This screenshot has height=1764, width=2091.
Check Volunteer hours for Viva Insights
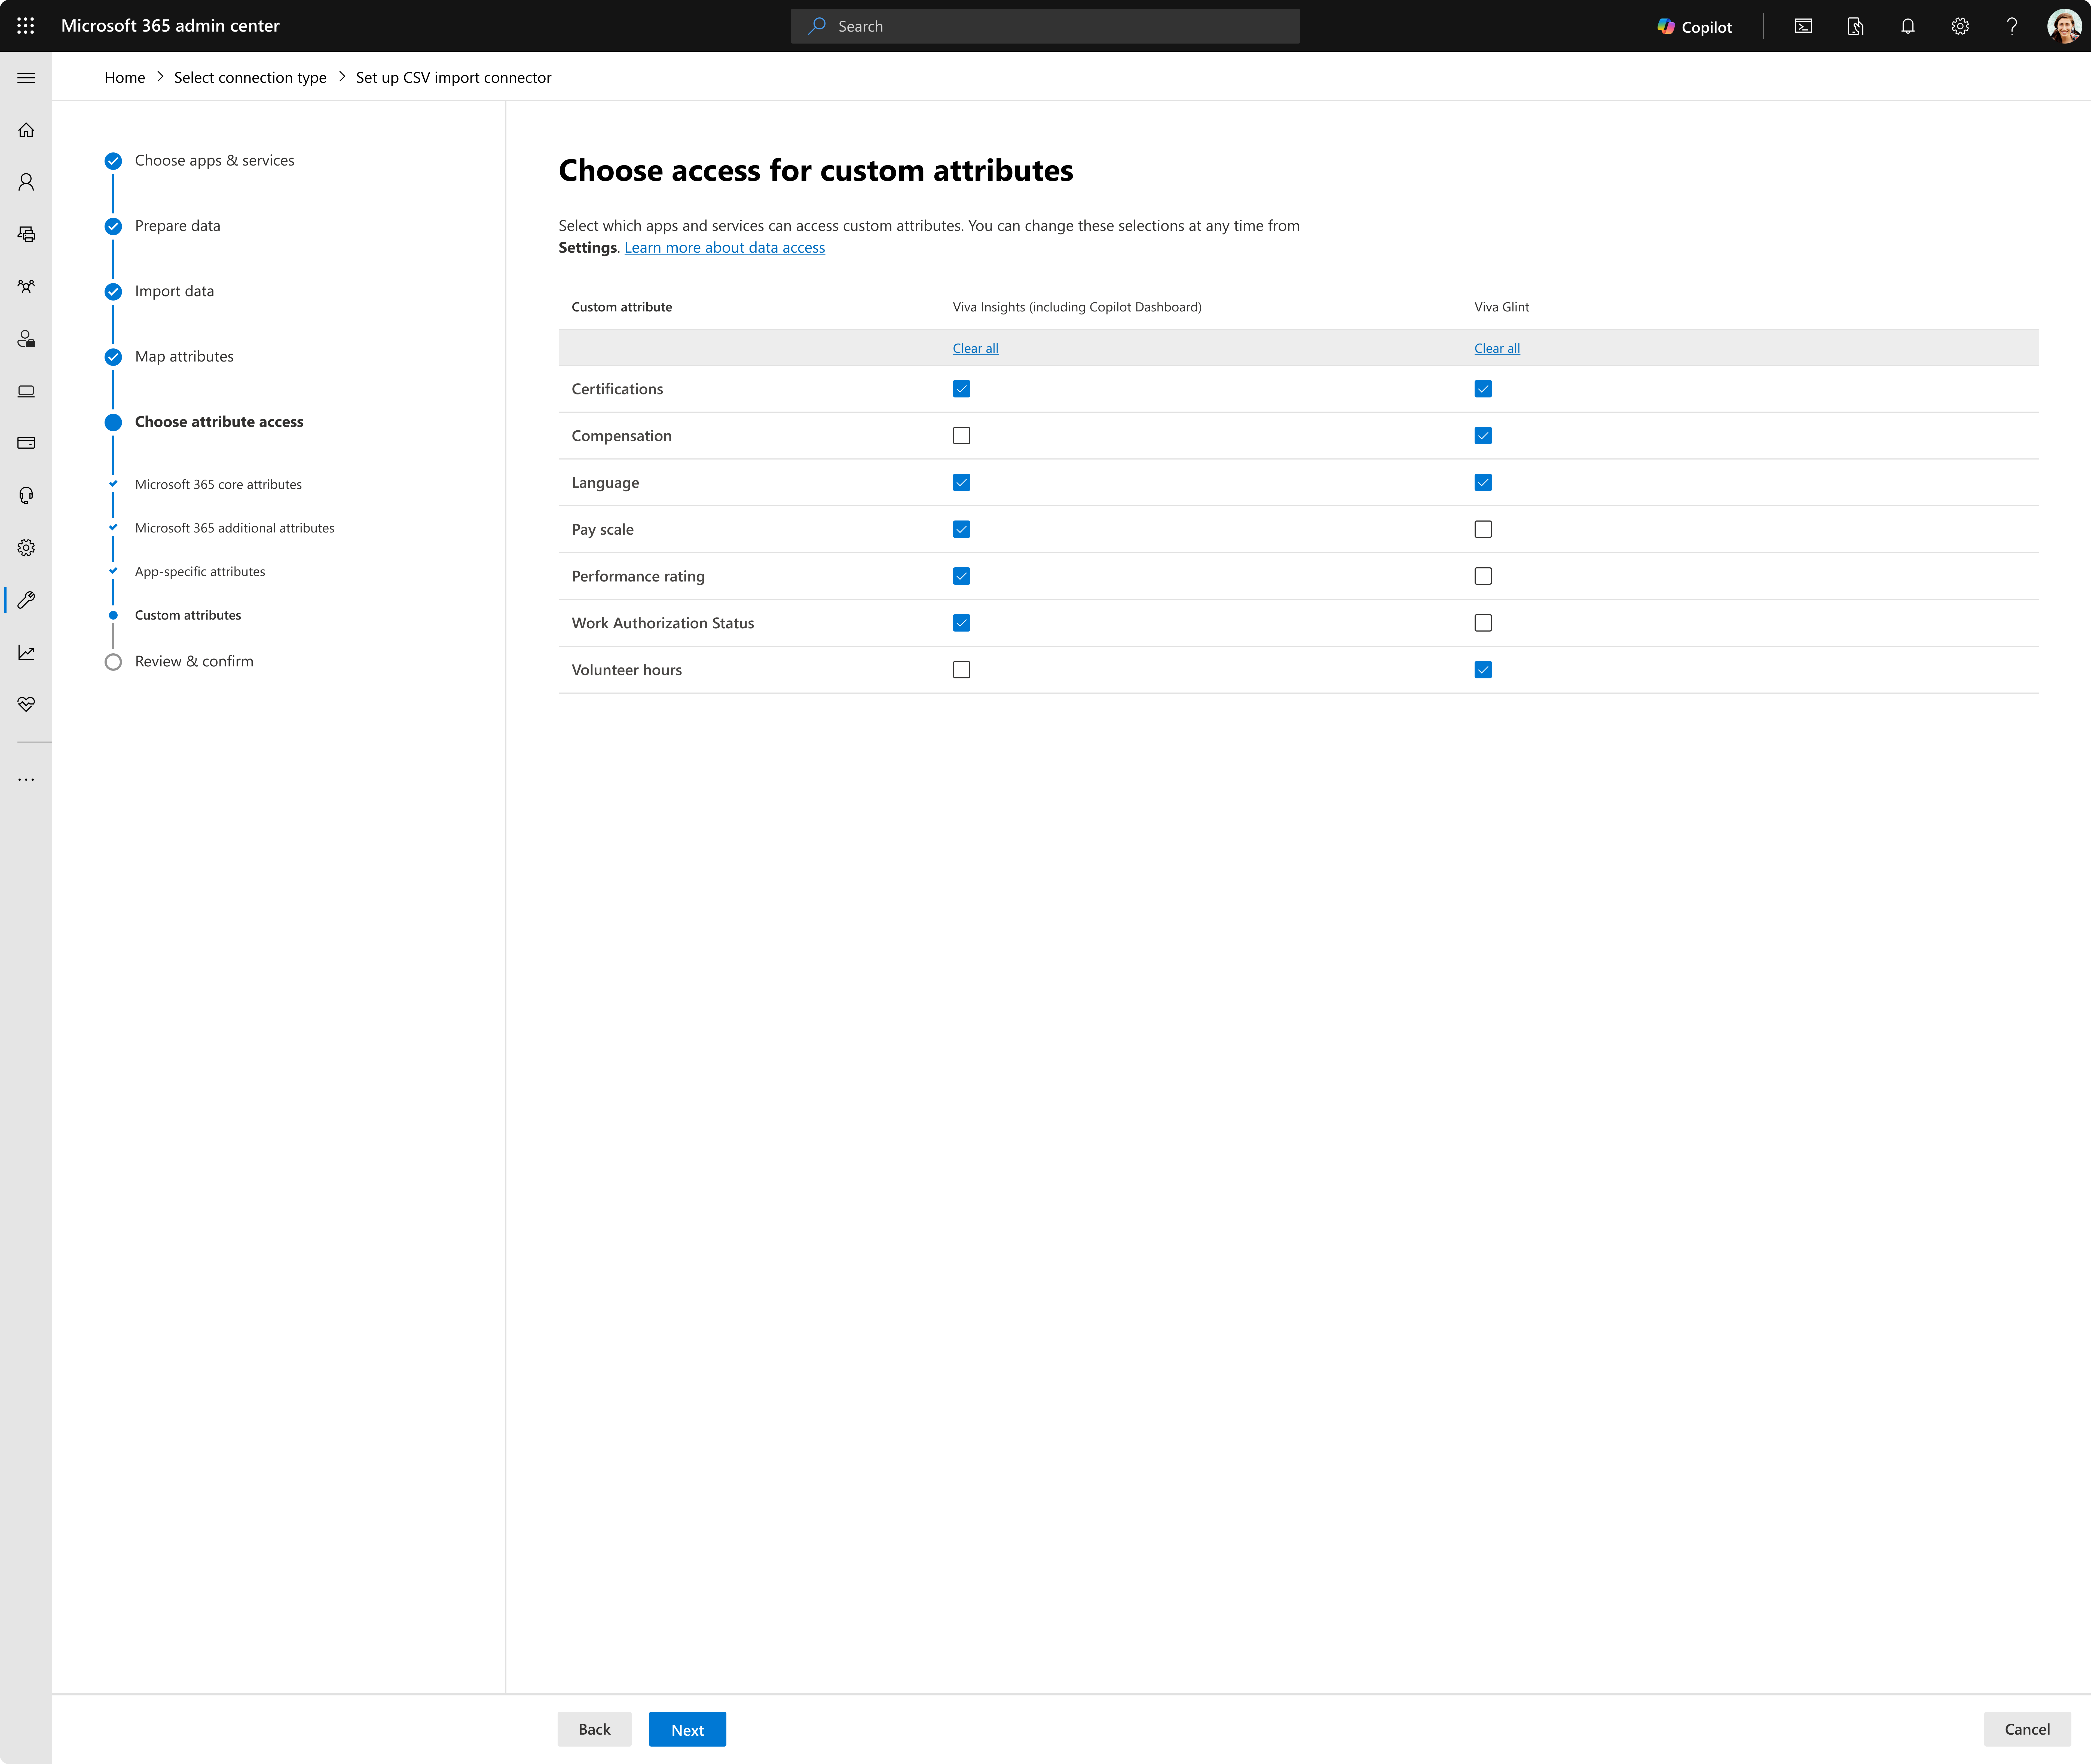pyautogui.click(x=961, y=670)
